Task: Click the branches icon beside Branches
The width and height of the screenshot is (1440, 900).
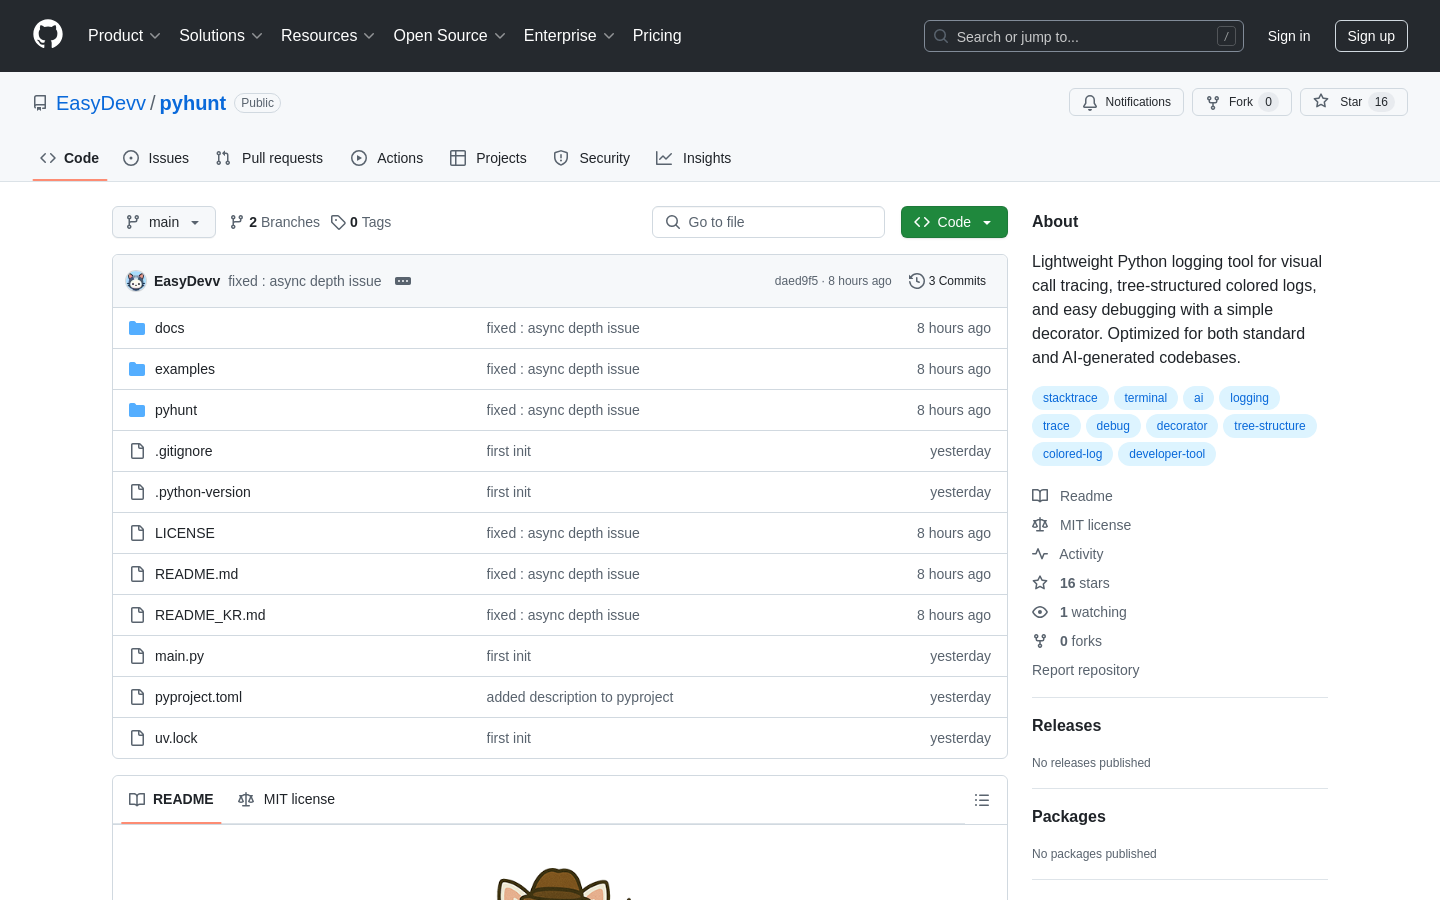Action: (x=237, y=222)
